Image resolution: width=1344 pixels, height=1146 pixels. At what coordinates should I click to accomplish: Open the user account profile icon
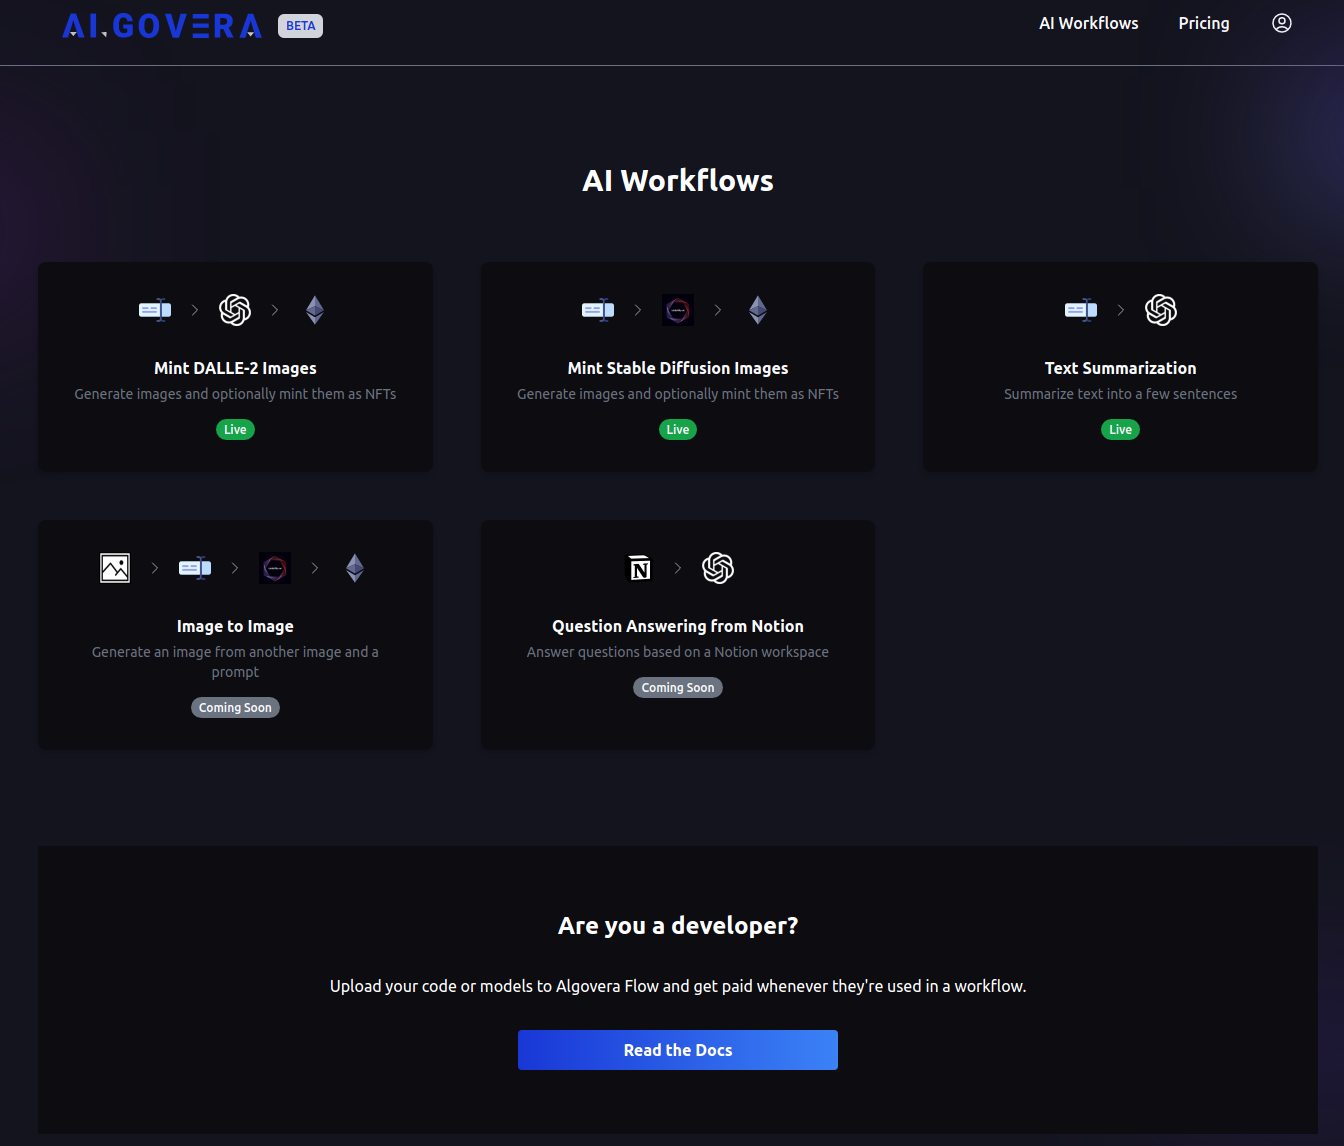(x=1282, y=23)
